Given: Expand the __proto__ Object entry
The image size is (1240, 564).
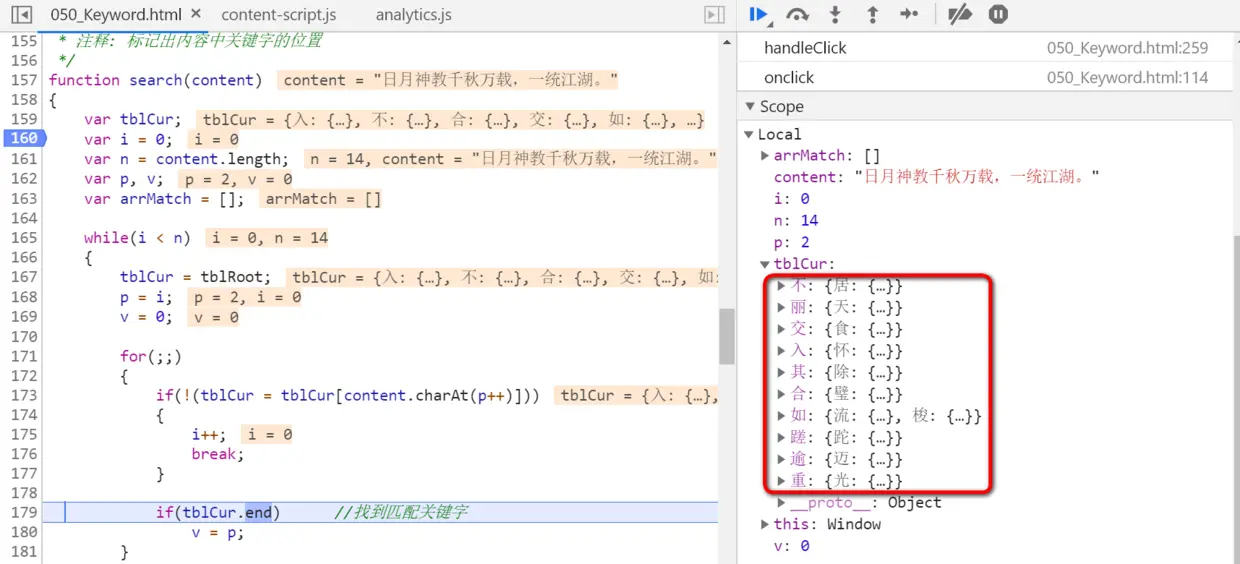Looking at the screenshot, I should click(782, 503).
